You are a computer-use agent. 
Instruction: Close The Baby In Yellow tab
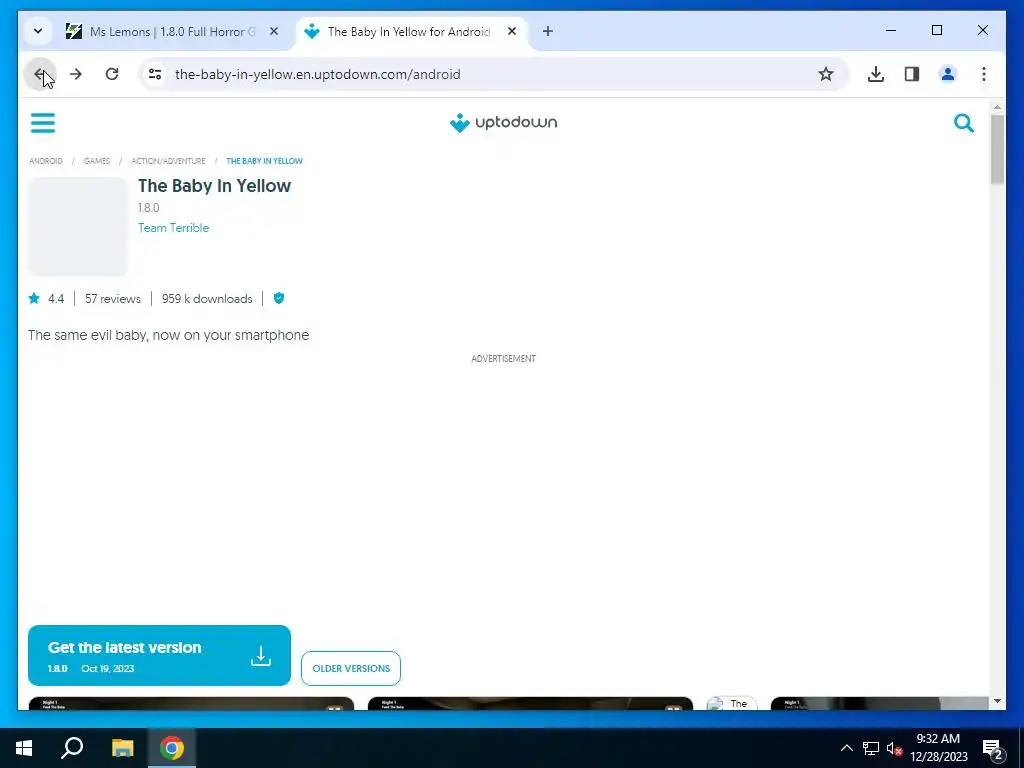point(512,31)
